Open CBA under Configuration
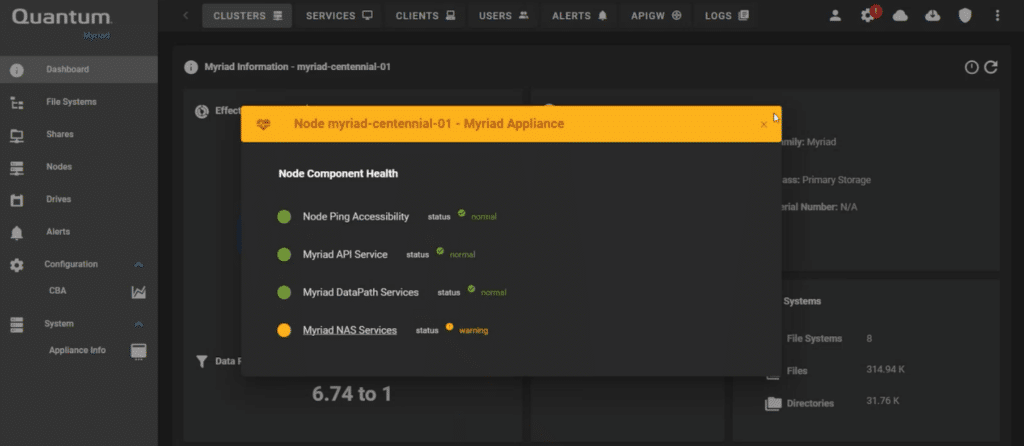Screen dimensions: 1024x446 tap(57, 291)
